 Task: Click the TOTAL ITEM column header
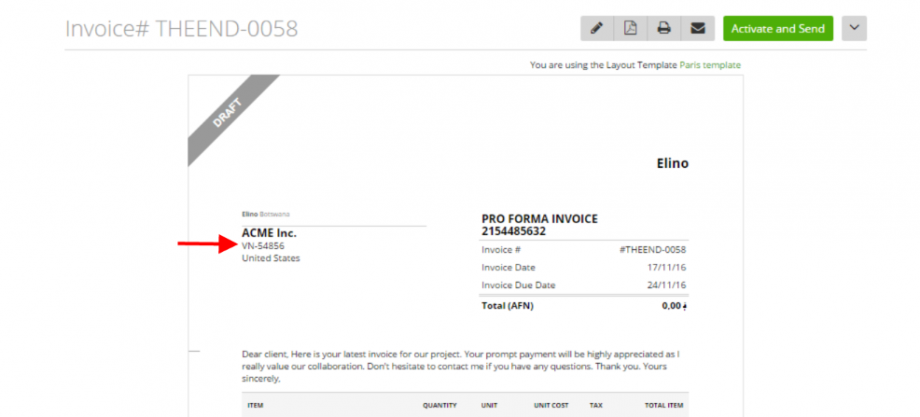click(665, 406)
